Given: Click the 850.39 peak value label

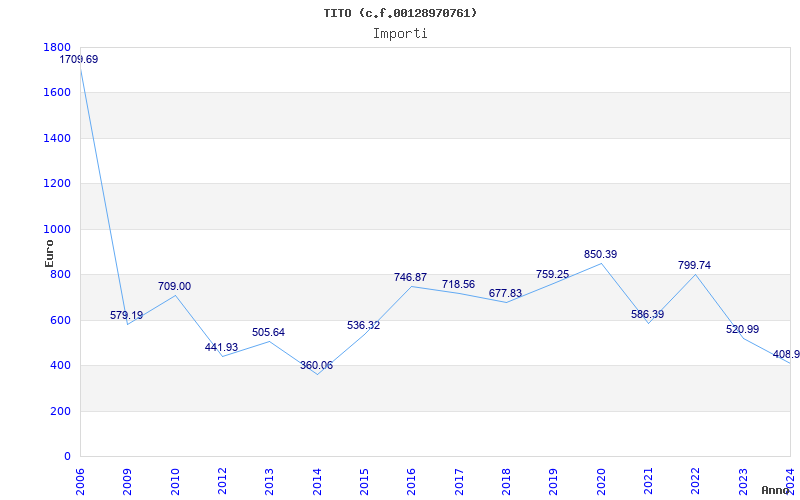Looking at the screenshot, I should (600, 255).
